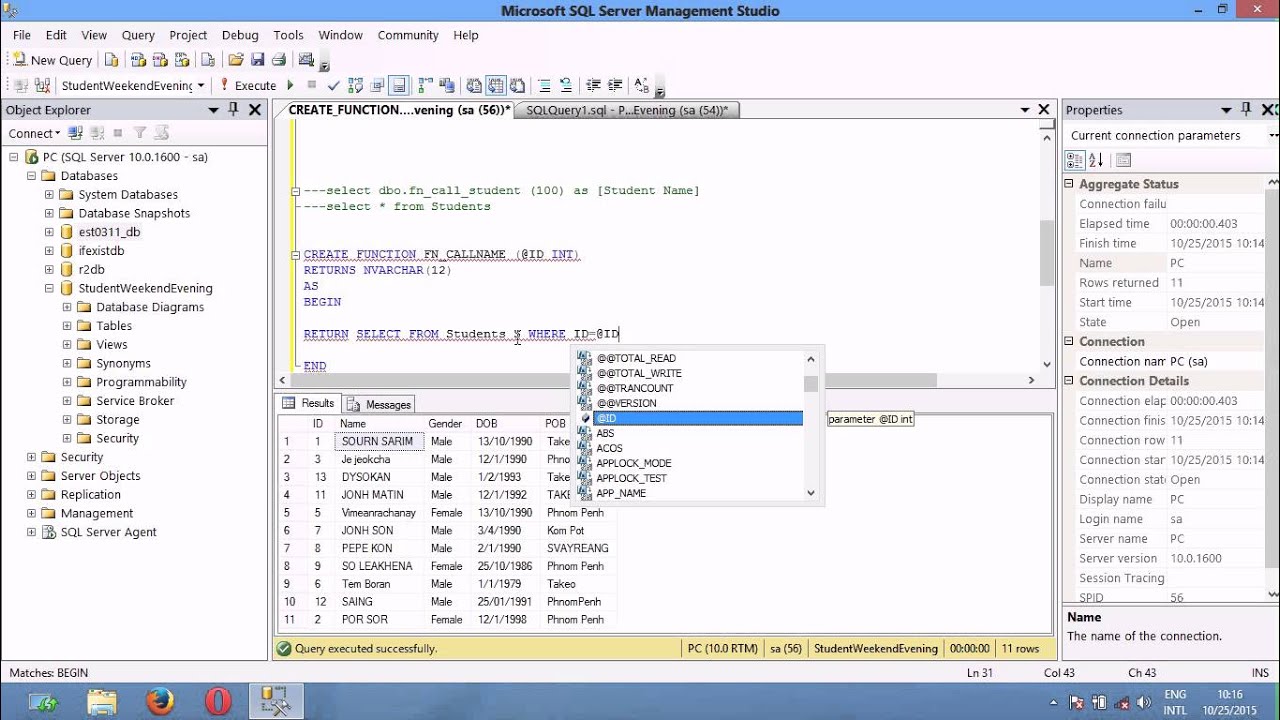This screenshot has height=720, width=1280.
Task: Open the Query menu
Action: click(138, 35)
